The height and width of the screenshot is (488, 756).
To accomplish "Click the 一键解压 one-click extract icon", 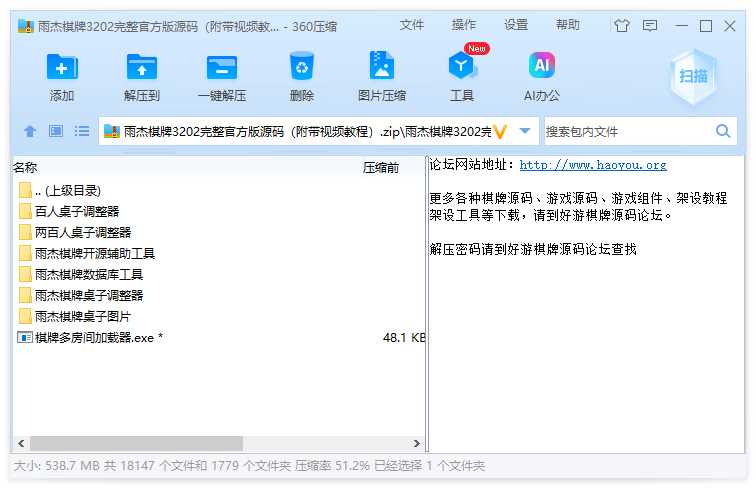I will point(222,67).
